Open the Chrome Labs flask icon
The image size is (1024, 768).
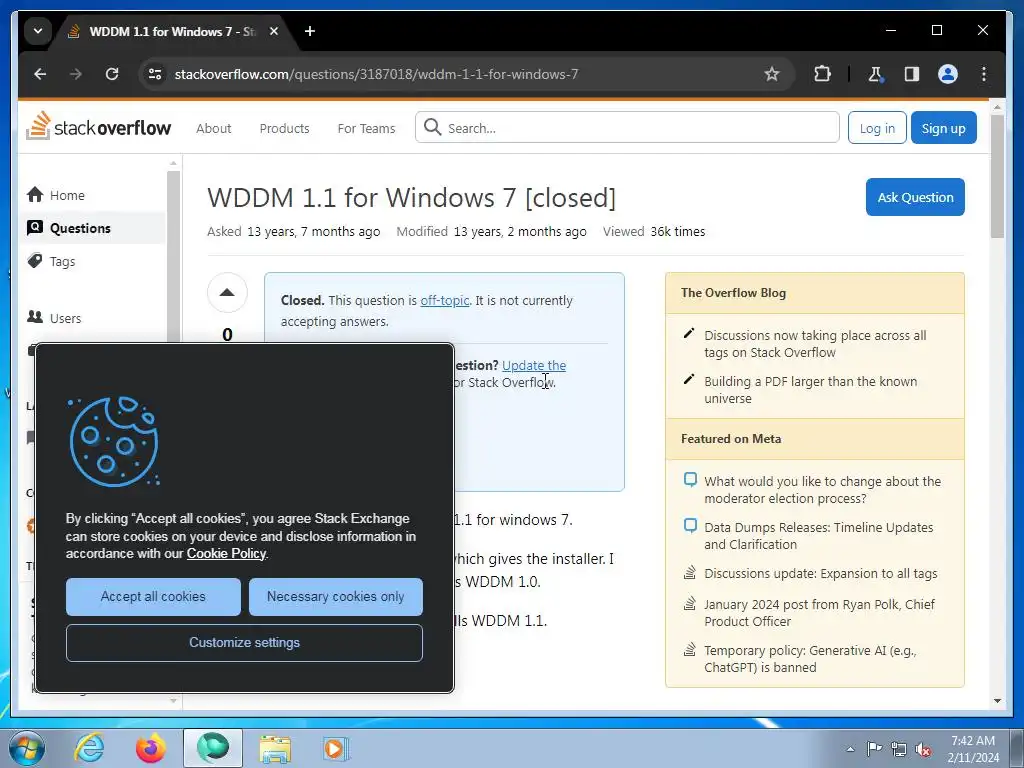(875, 74)
